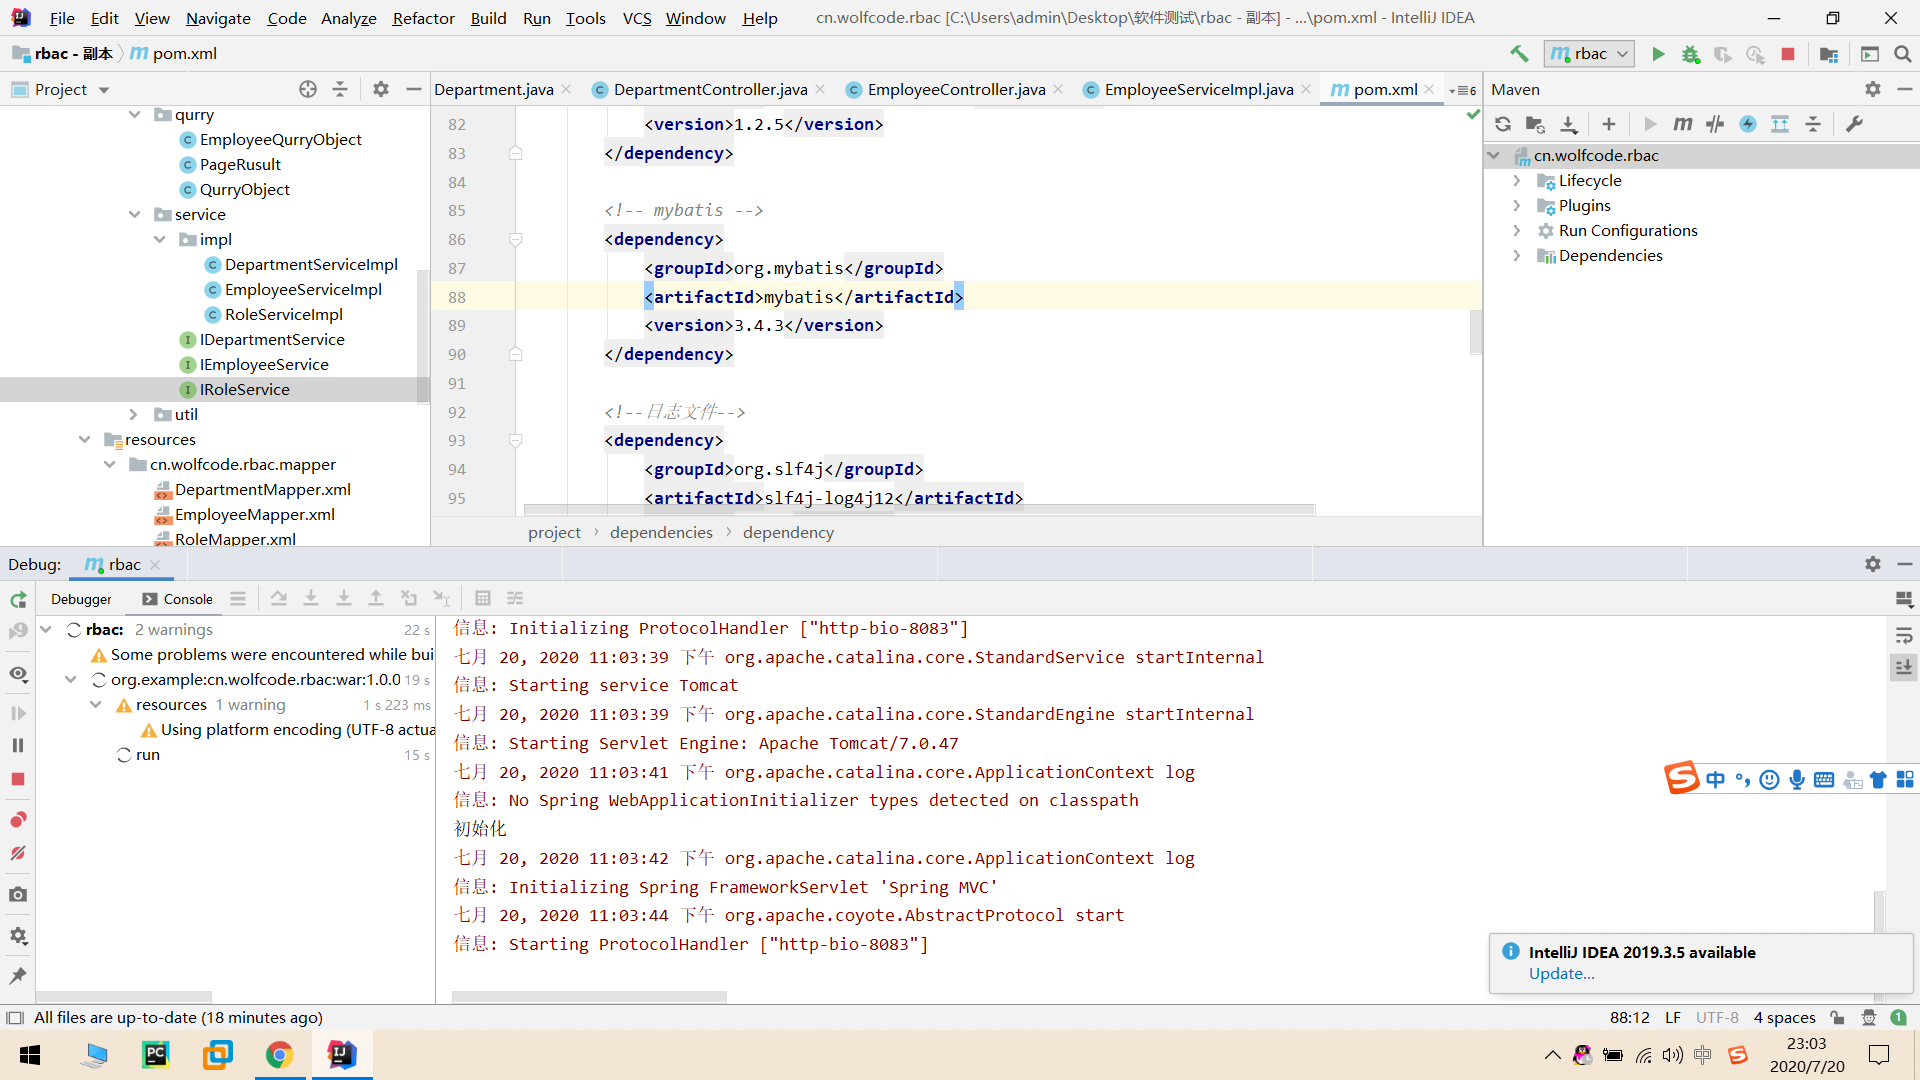The height and width of the screenshot is (1080, 1920).
Task: Click the RoleMapper.xml file in resources
Action: [235, 538]
